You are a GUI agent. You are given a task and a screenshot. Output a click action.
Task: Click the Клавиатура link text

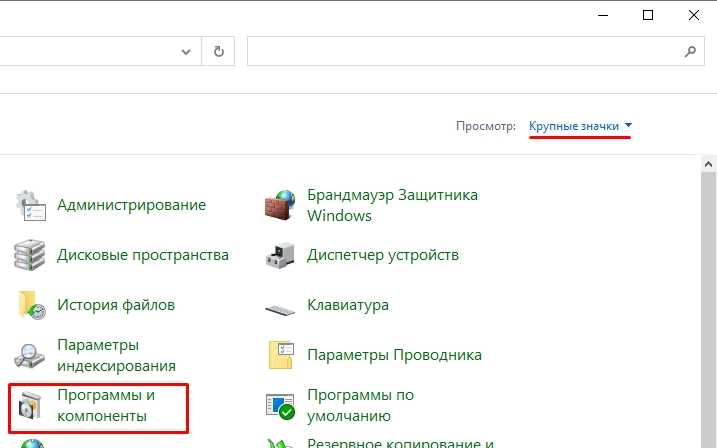click(348, 305)
